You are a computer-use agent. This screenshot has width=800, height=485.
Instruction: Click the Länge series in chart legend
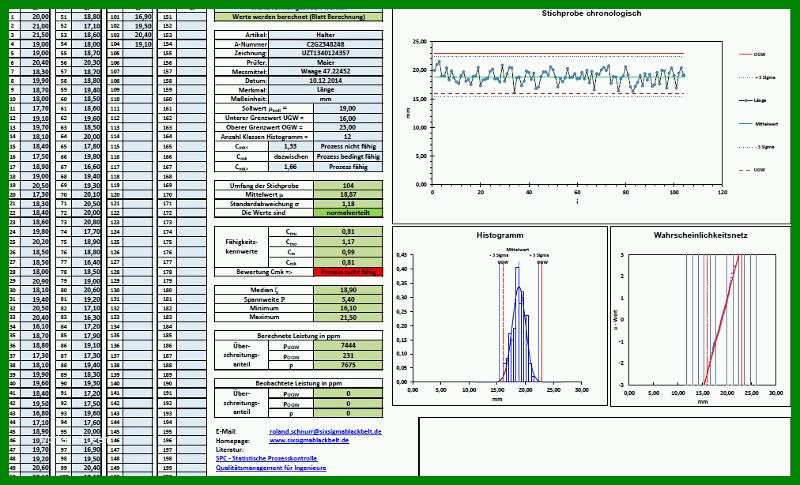click(753, 100)
